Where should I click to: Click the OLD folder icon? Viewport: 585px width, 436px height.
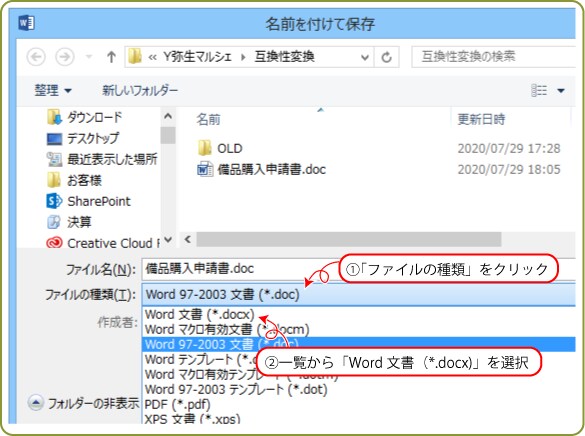pyautogui.click(x=204, y=148)
